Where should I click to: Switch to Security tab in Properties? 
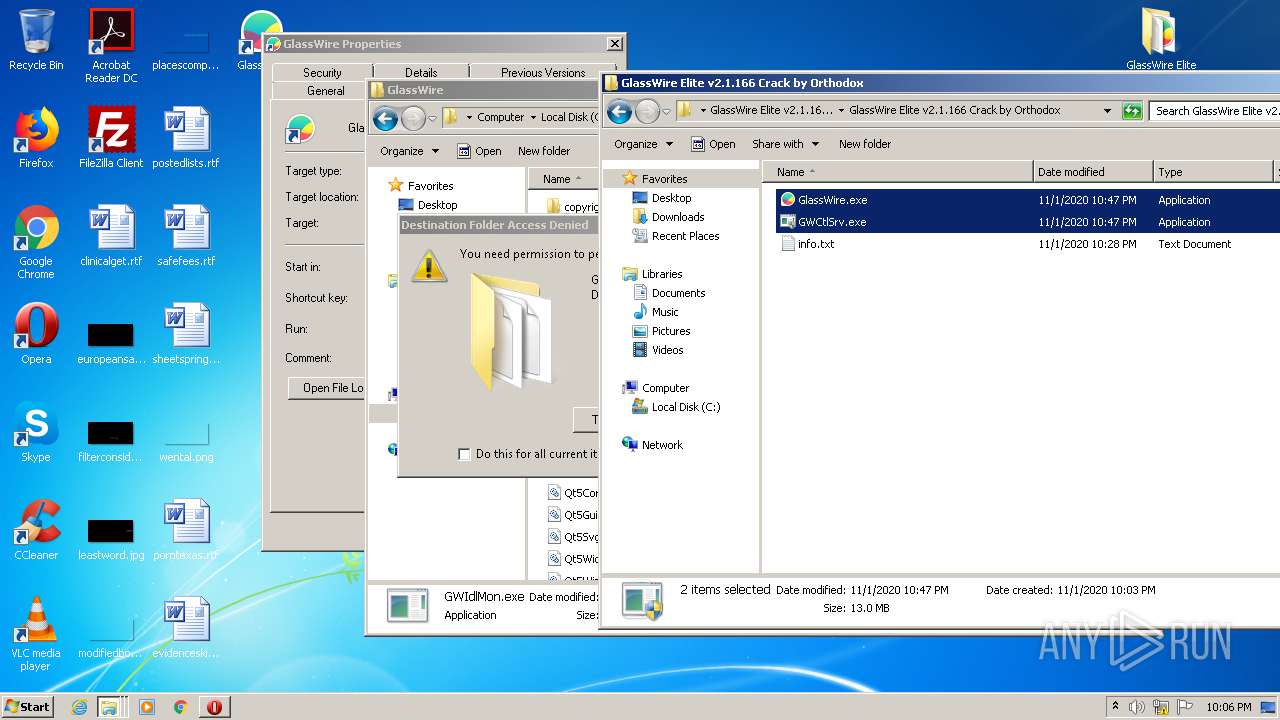322,72
